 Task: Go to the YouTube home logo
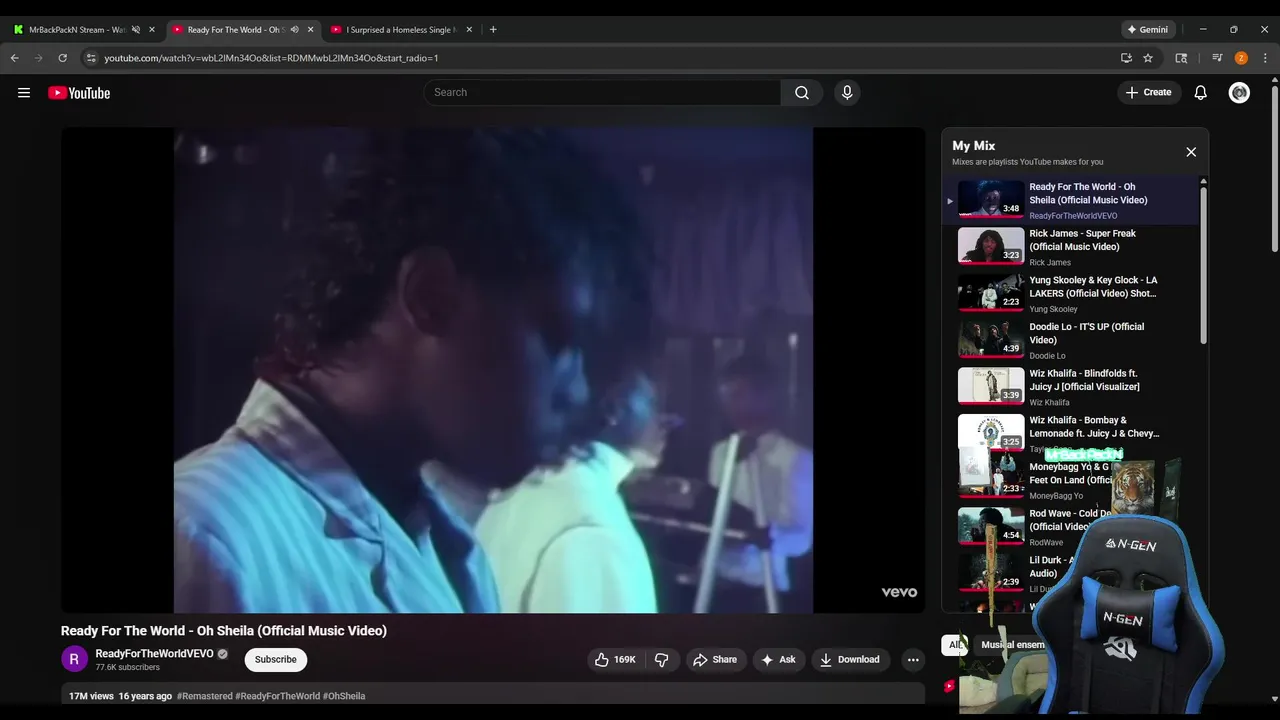[79, 93]
